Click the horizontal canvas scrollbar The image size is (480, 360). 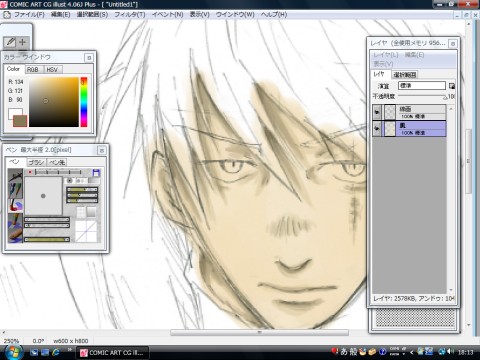pos(259,332)
